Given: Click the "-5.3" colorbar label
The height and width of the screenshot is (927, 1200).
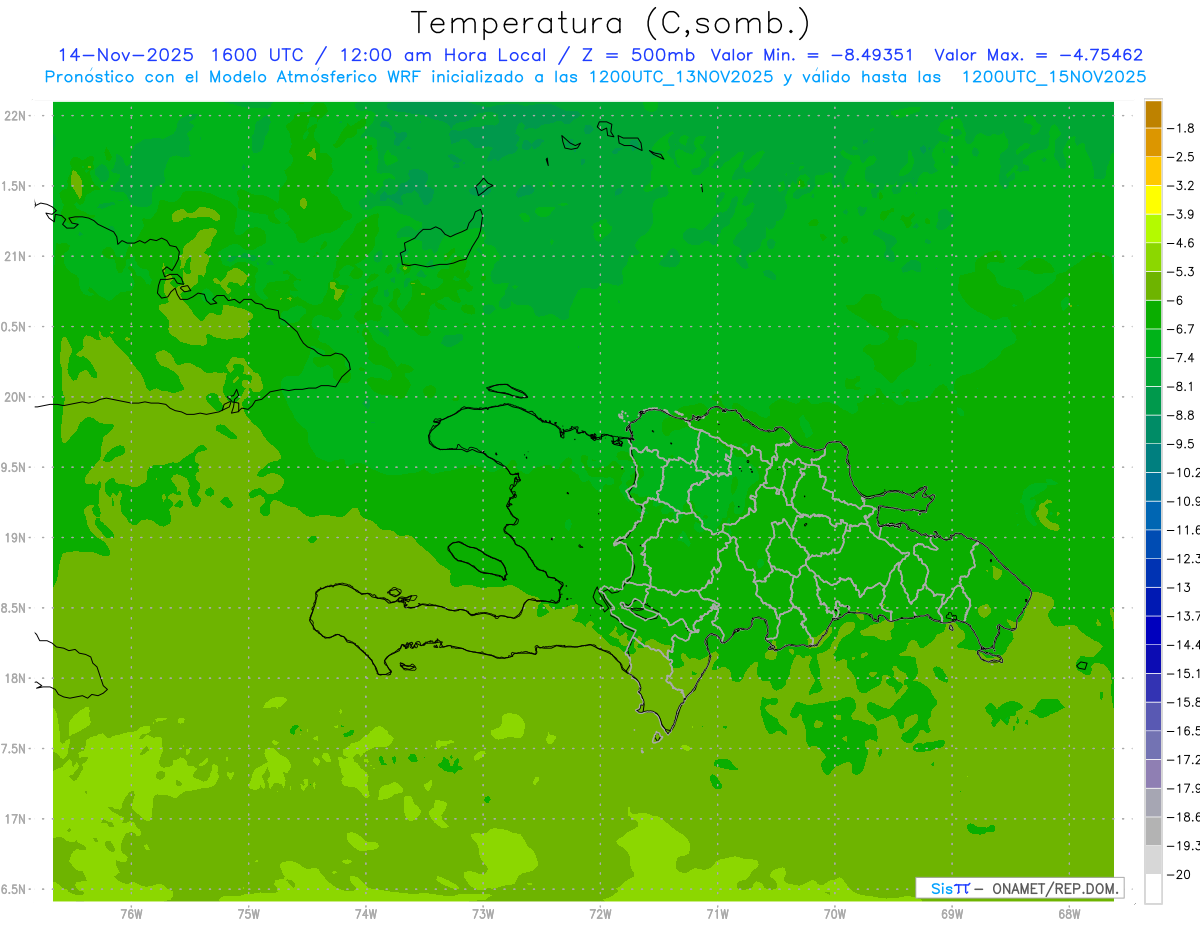Looking at the screenshot, I should (1182, 272).
